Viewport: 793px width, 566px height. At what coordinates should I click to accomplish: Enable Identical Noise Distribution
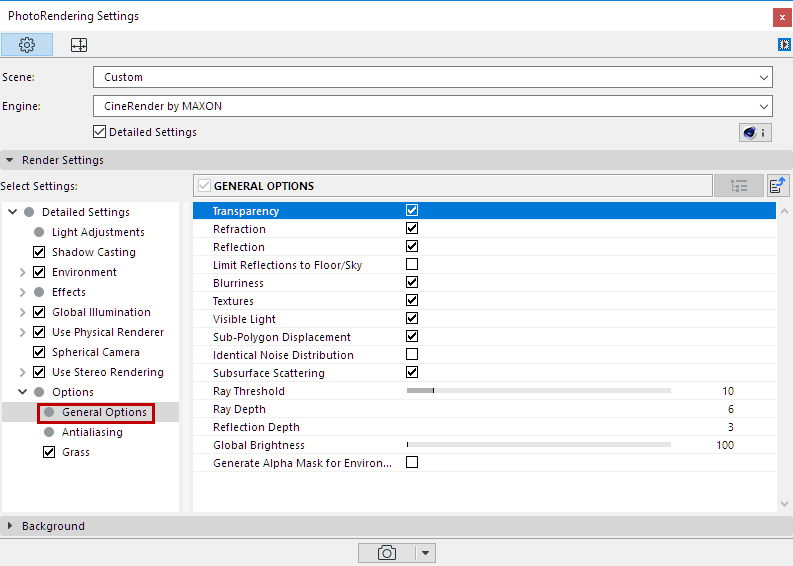[412, 354]
